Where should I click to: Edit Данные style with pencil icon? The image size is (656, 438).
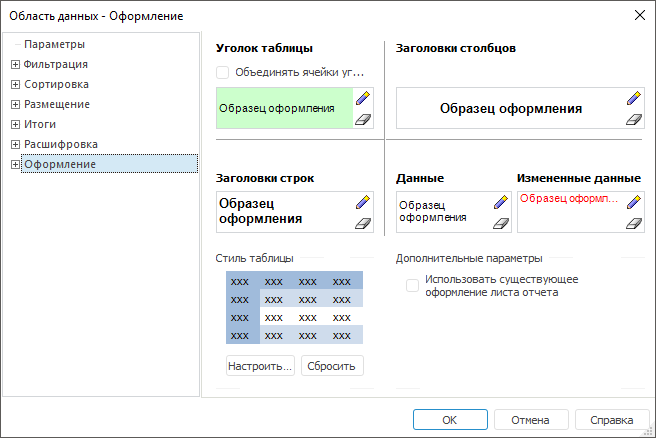point(501,202)
